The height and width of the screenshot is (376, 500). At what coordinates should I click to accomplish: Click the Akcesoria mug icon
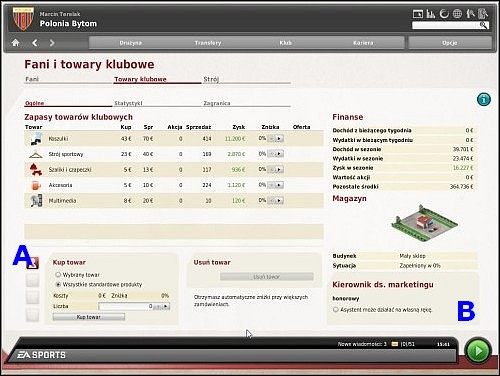click(36, 185)
